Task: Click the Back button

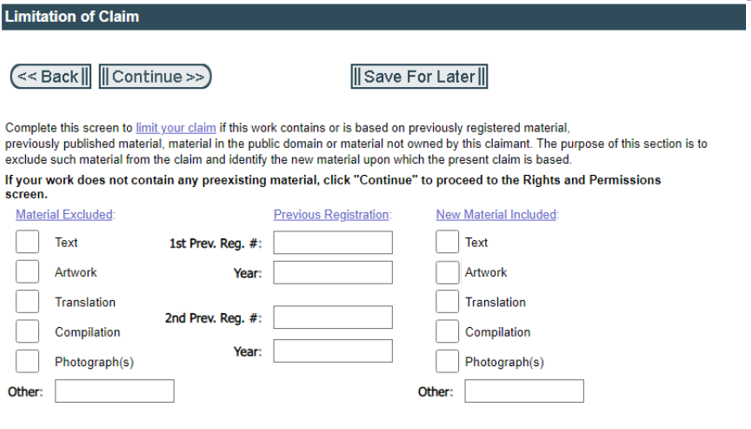Action: point(50,77)
